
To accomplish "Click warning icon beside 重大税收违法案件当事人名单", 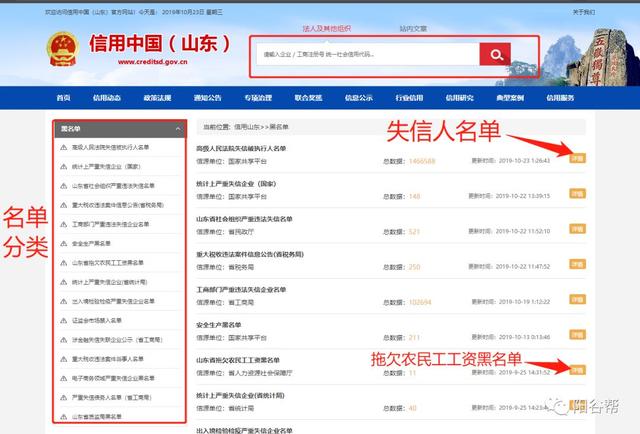I will click(x=64, y=359).
